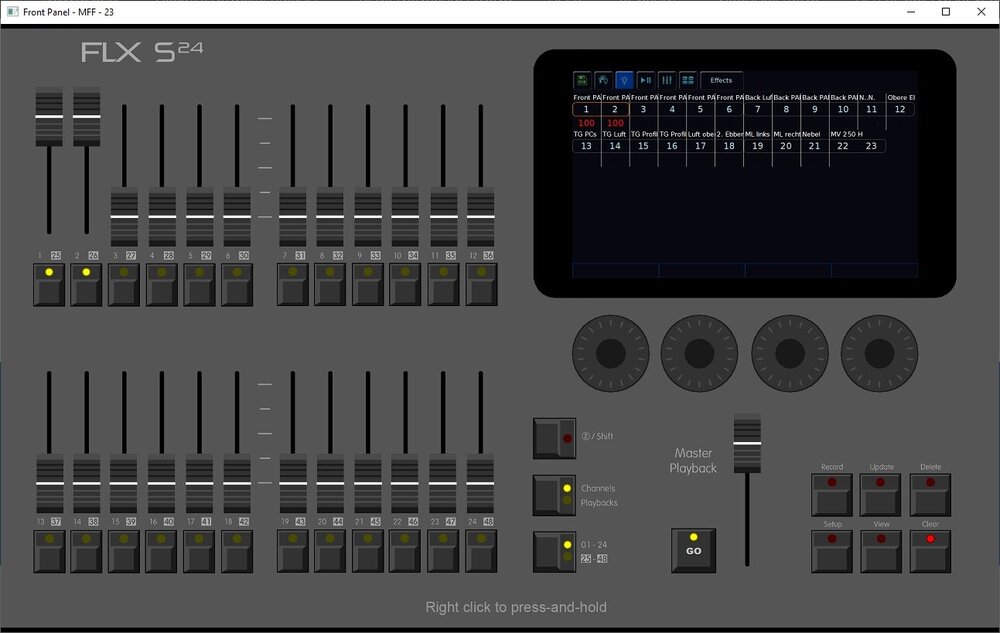The height and width of the screenshot is (633, 1000).
Task: Click the Shift button
Action: (x=555, y=438)
